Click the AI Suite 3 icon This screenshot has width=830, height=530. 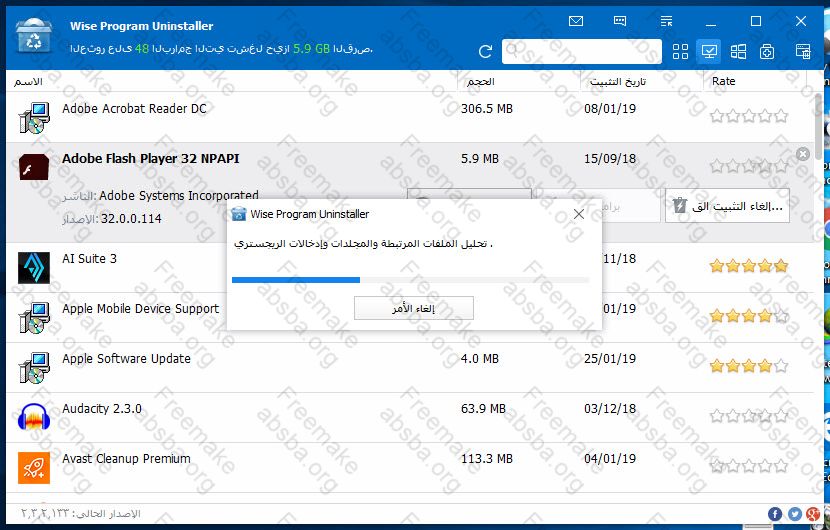click(x=34, y=267)
